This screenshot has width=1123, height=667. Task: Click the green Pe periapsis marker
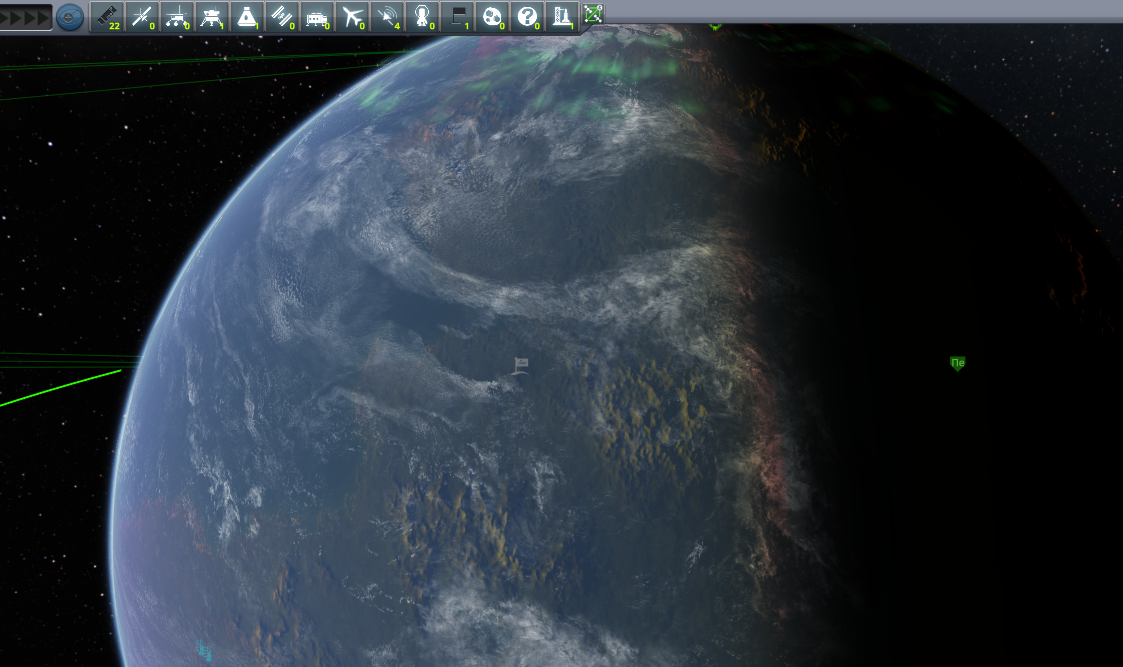958,363
